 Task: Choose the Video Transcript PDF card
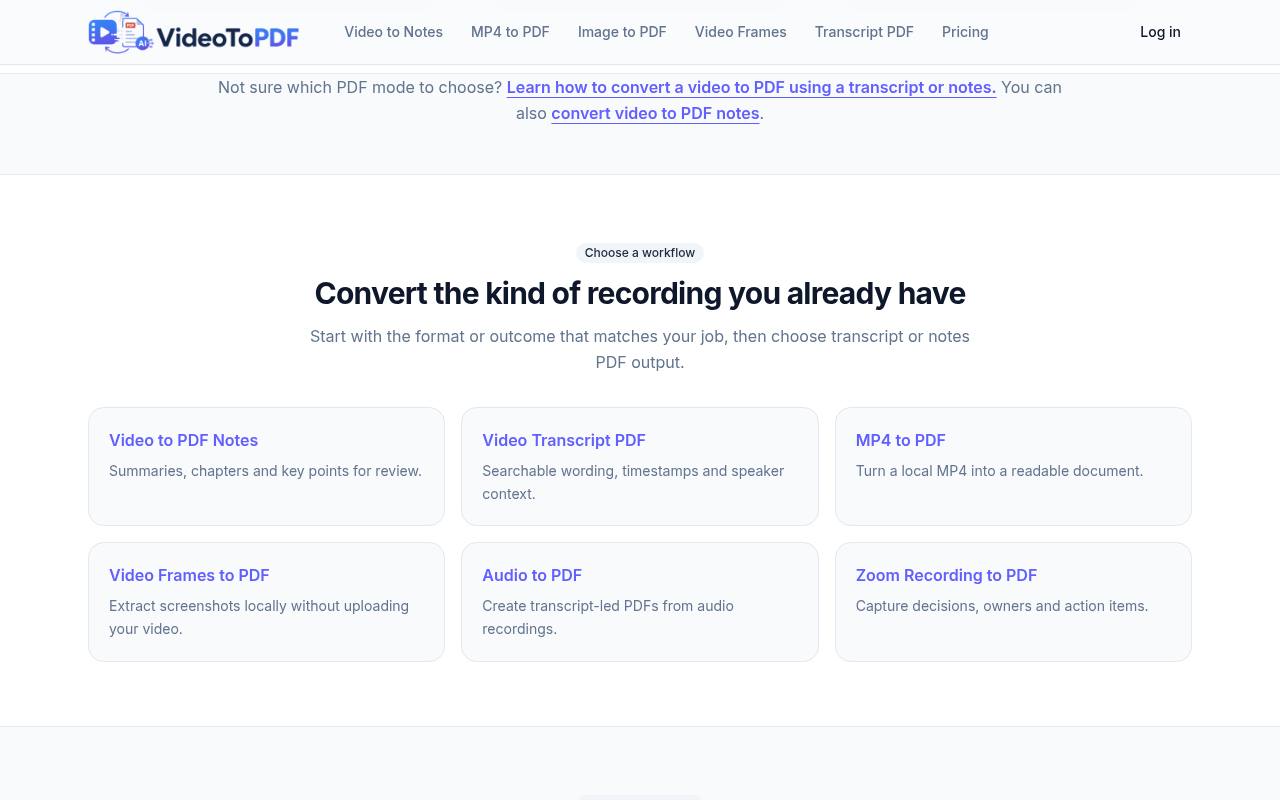(x=640, y=466)
